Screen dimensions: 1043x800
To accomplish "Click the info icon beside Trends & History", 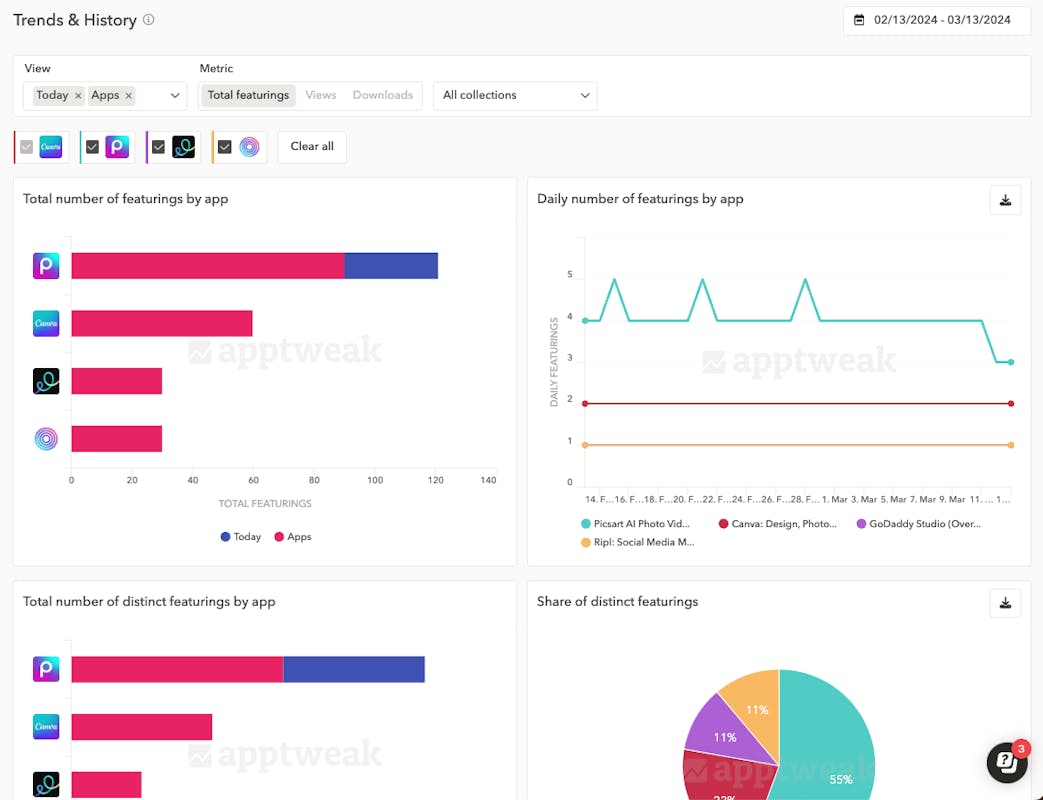I will [149, 20].
